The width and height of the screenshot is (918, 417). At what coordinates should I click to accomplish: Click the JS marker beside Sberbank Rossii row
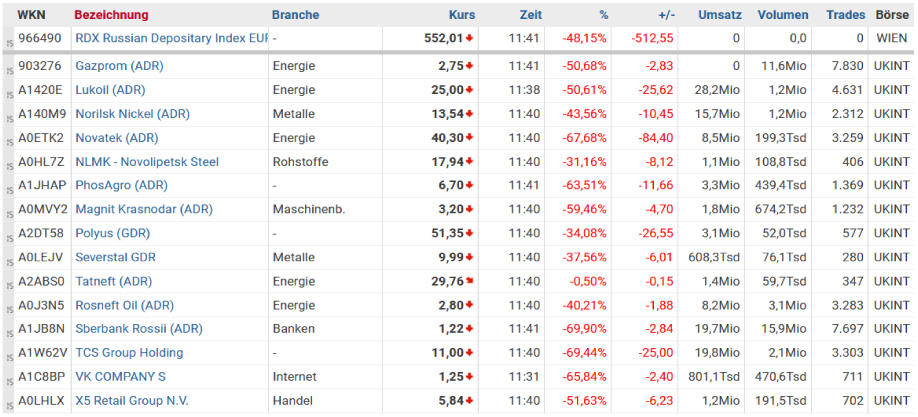(9, 331)
